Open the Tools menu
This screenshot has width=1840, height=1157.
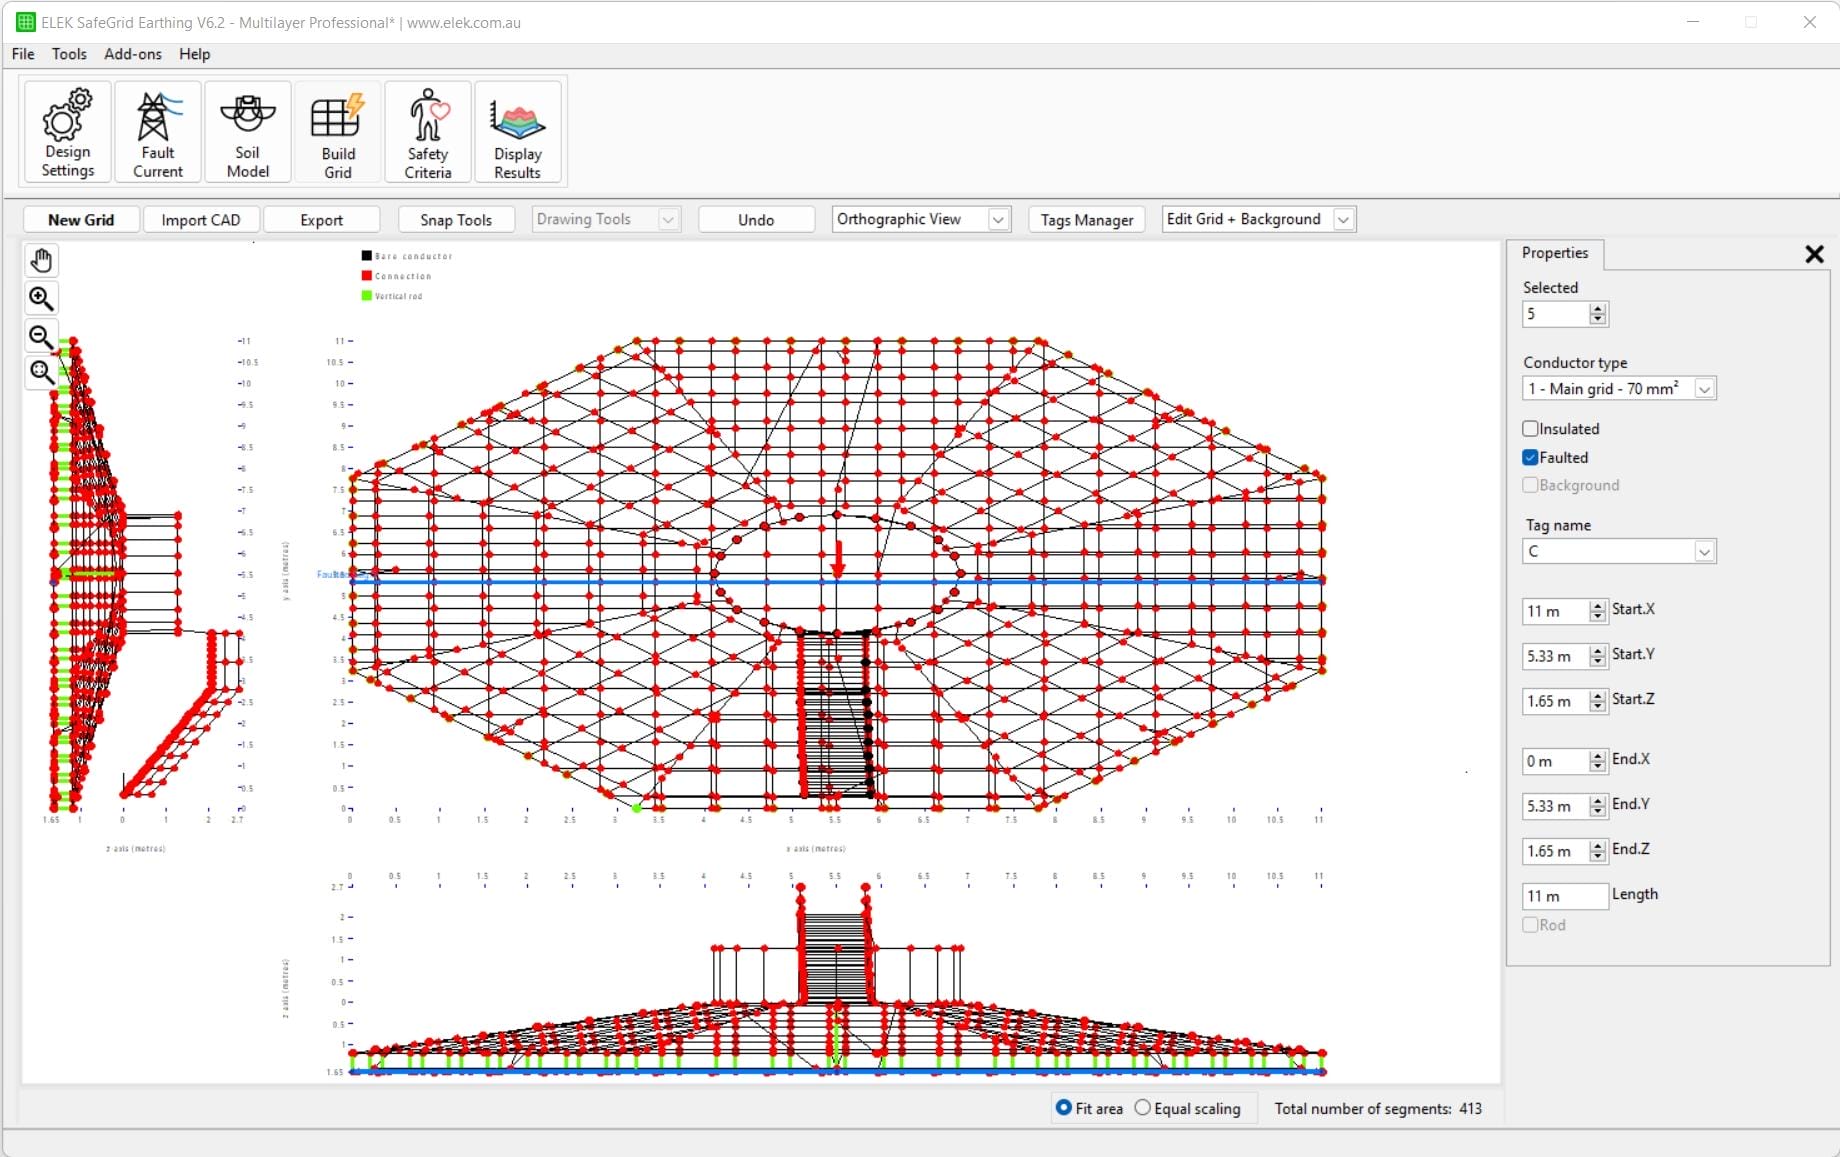point(68,54)
